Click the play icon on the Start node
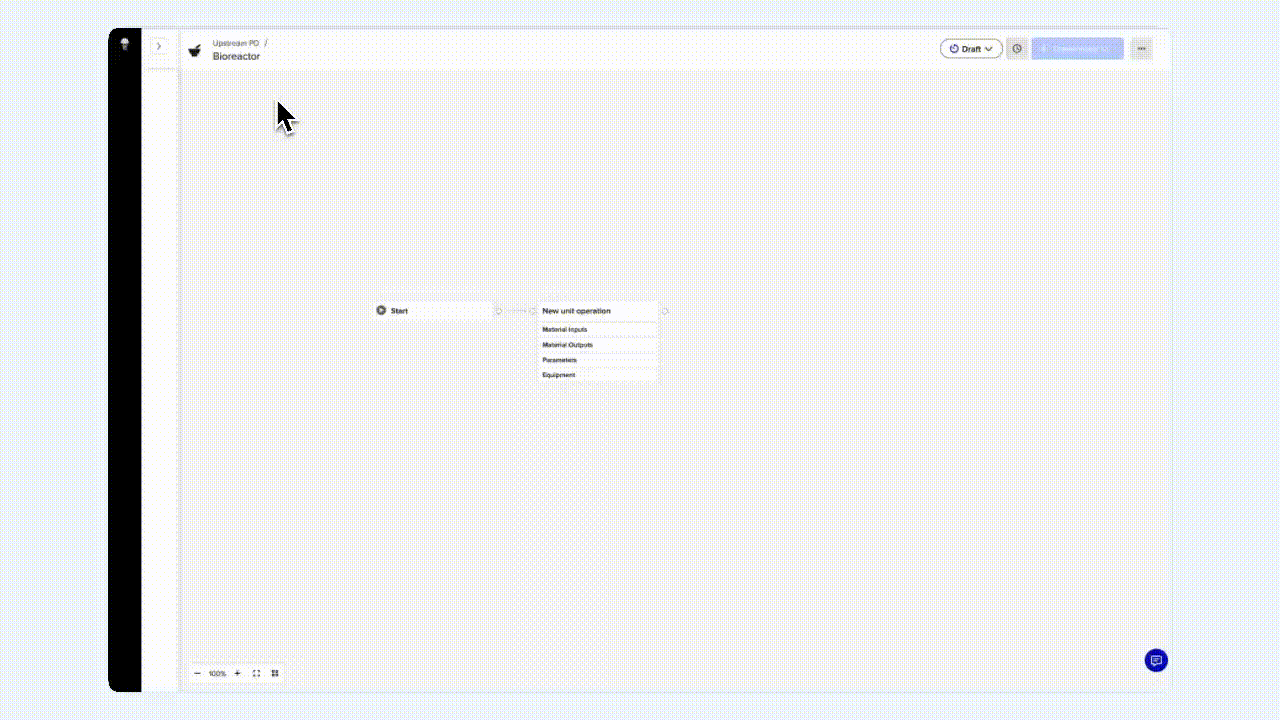Image resolution: width=1280 pixels, height=720 pixels. click(381, 311)
